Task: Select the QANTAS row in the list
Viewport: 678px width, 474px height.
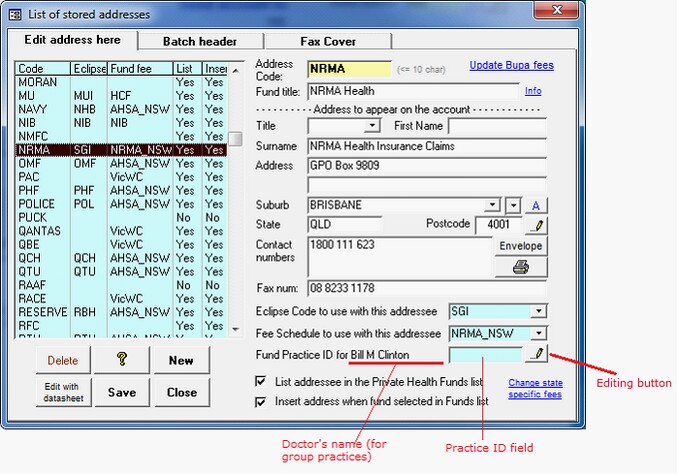Action: [x=121, y=231]
